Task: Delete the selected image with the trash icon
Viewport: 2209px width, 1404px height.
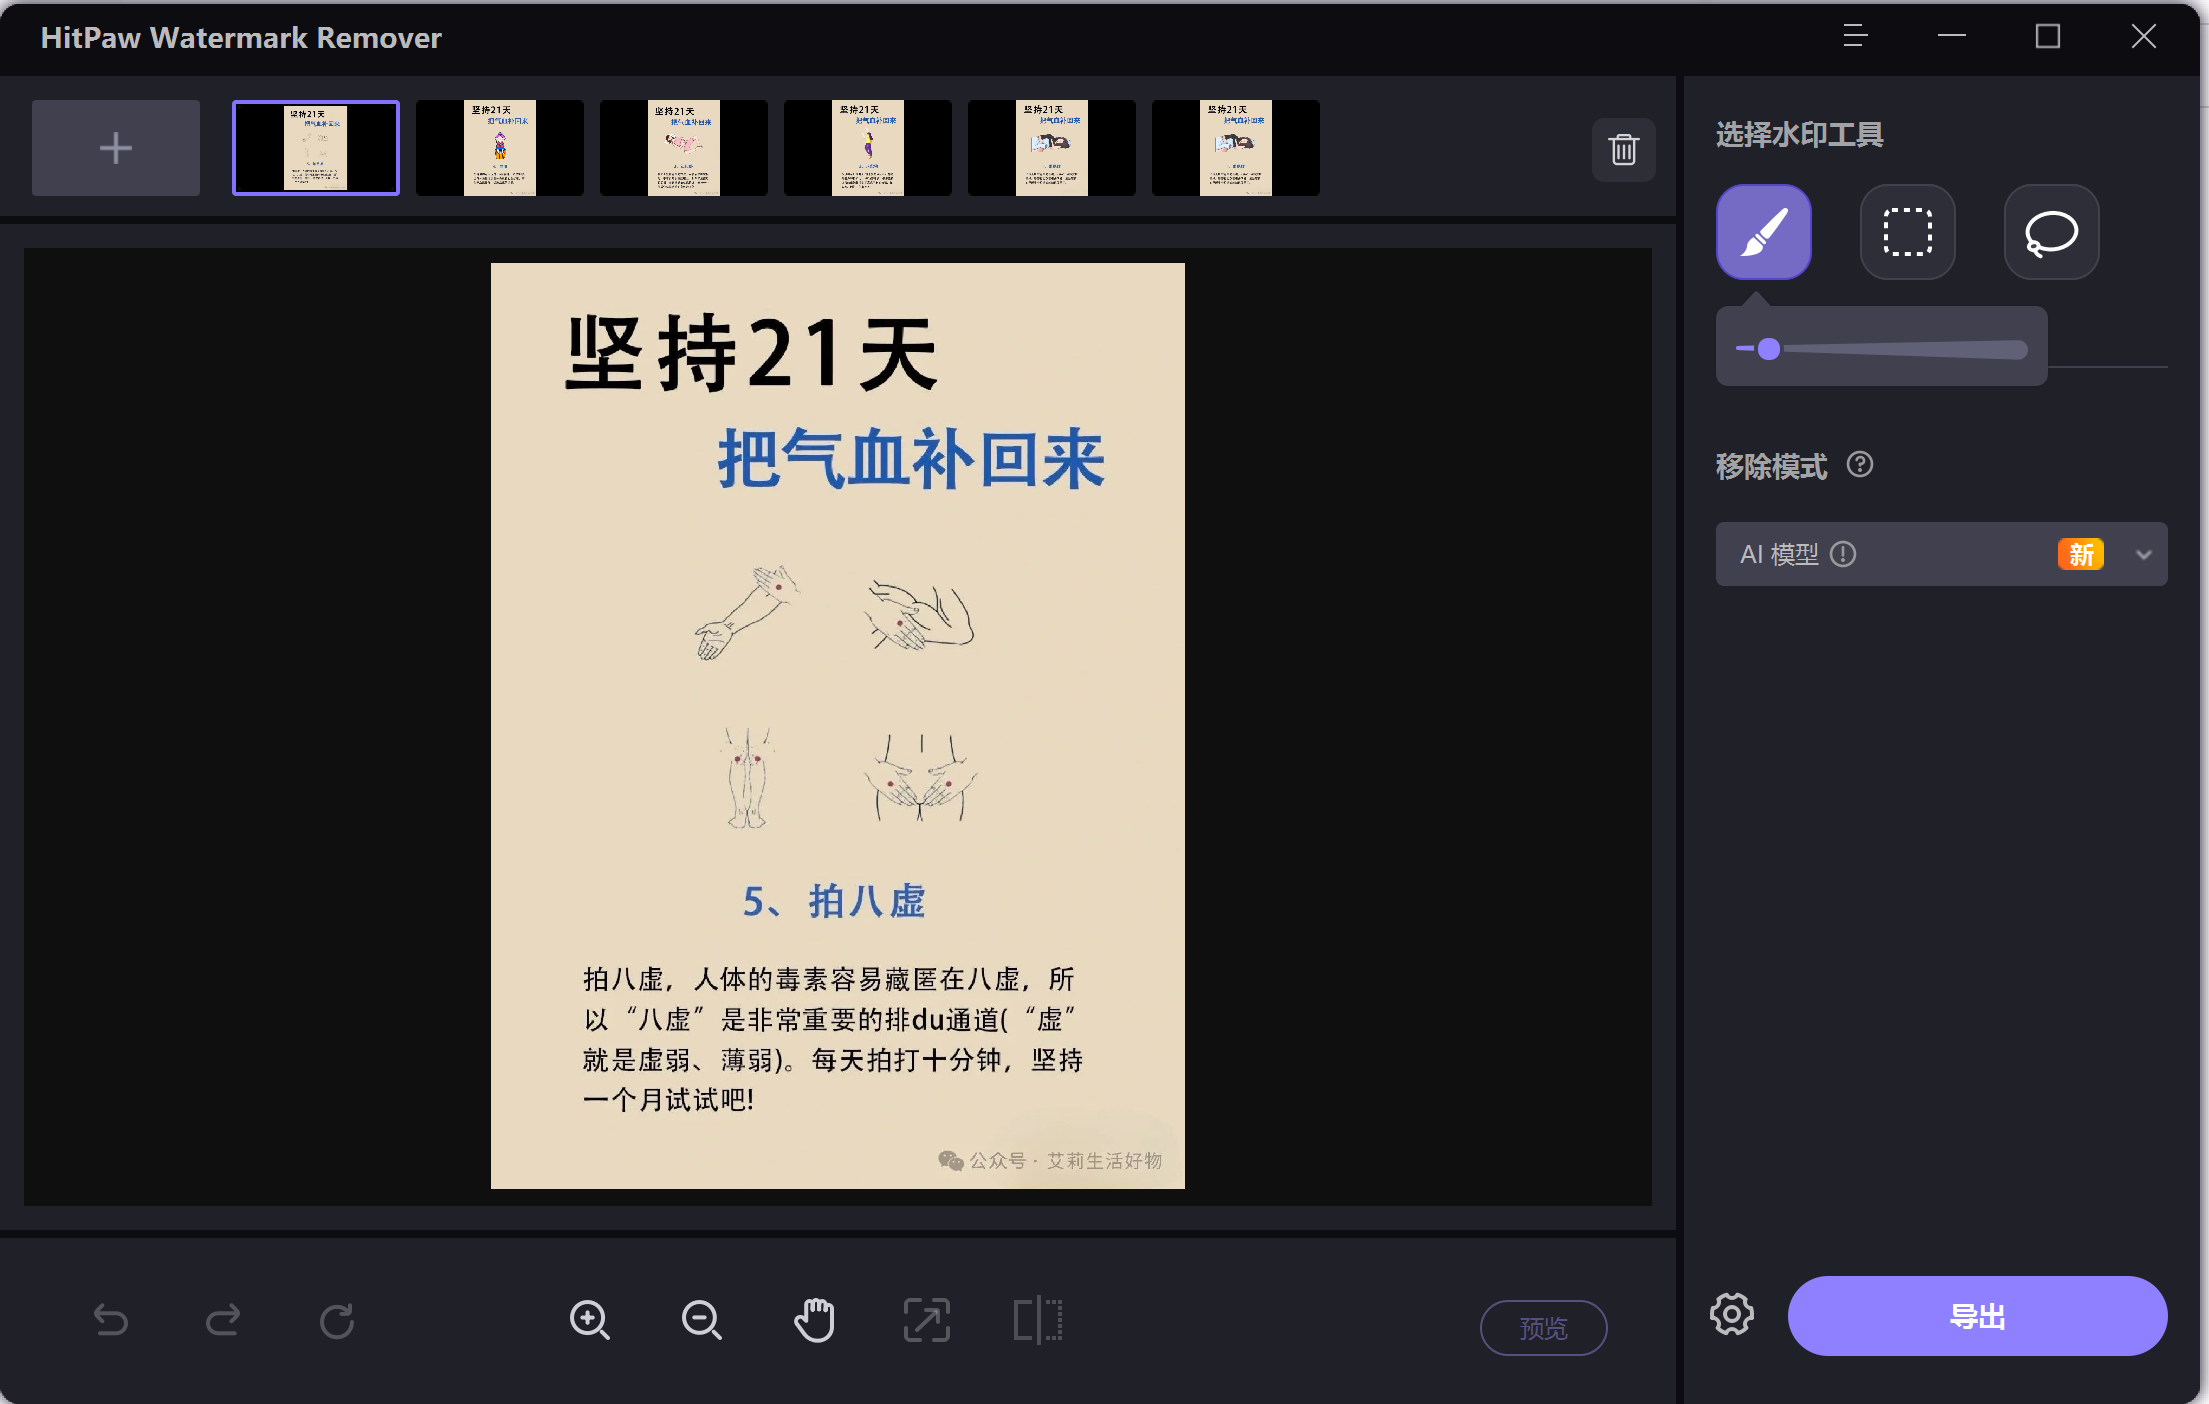Action: point(1622,150)
